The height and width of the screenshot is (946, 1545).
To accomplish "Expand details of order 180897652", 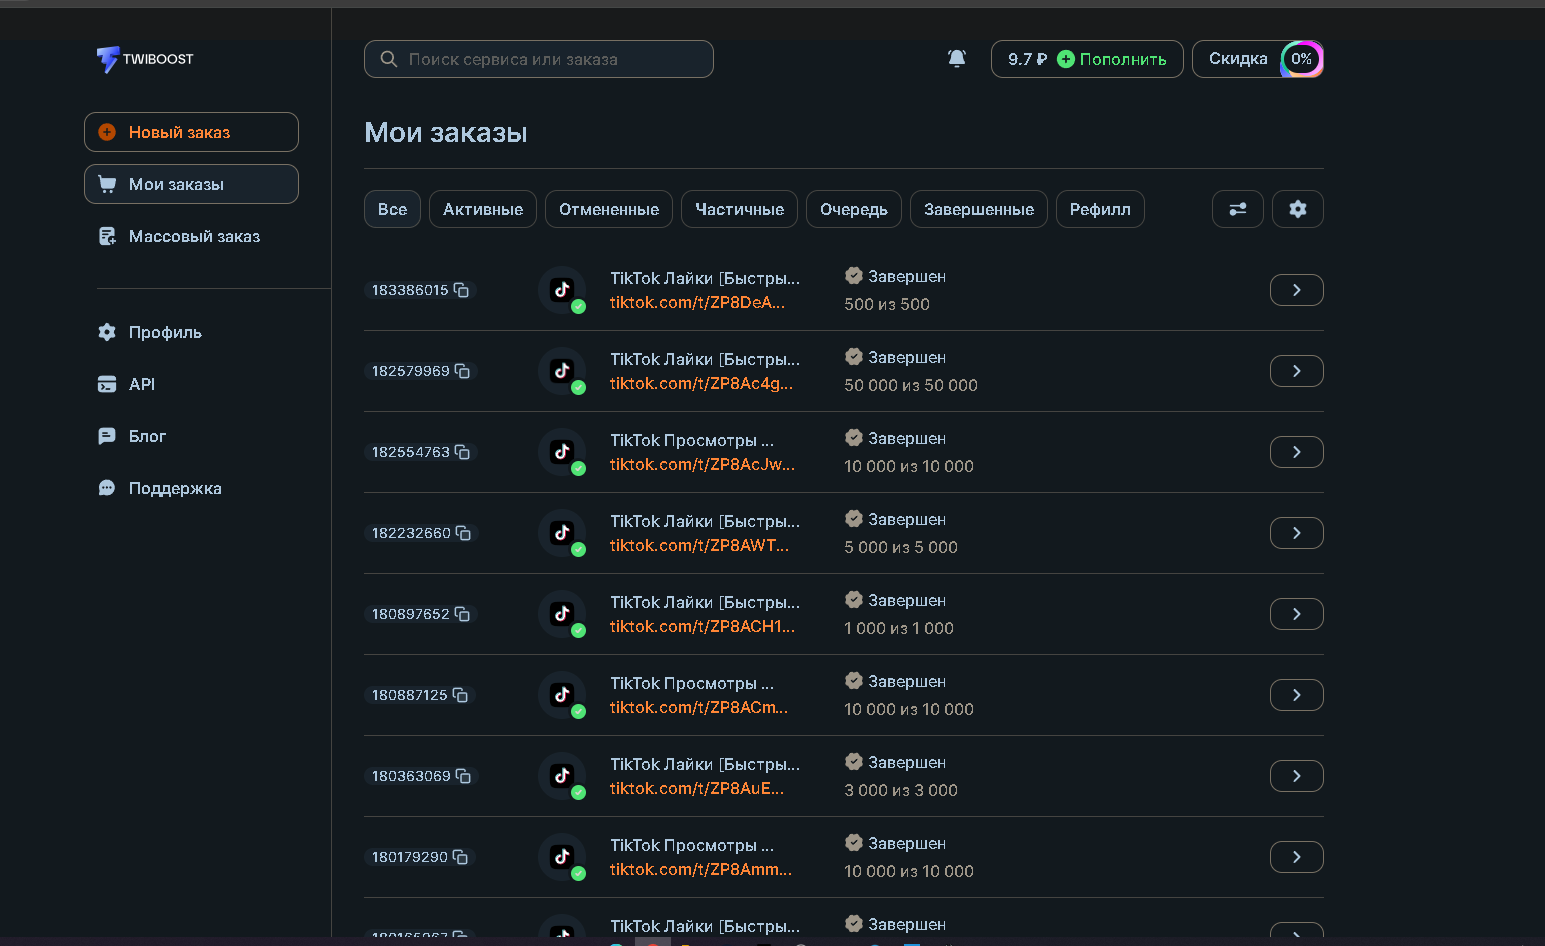I will coord(1297,614).
